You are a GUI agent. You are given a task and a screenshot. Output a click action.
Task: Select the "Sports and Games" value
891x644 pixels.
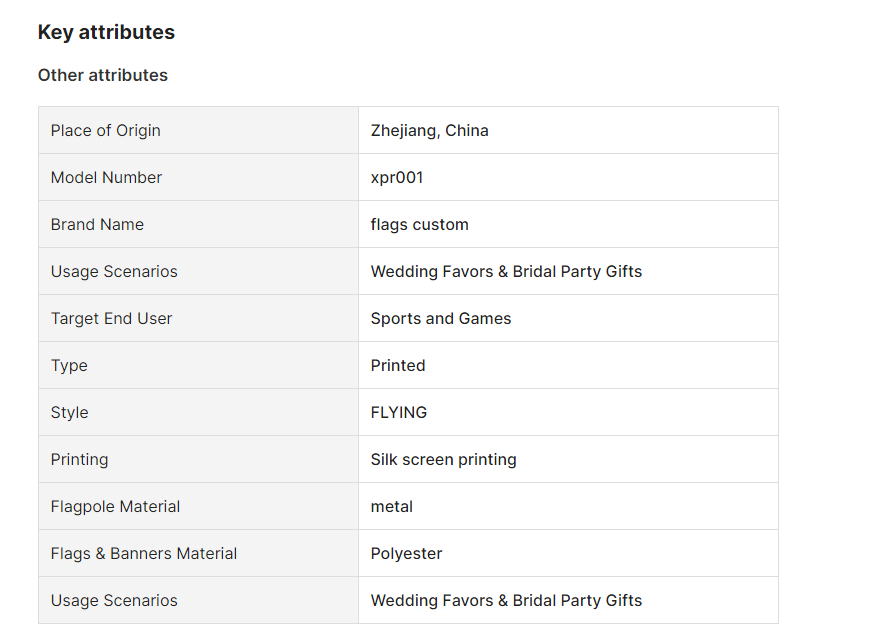coord(441,318)
